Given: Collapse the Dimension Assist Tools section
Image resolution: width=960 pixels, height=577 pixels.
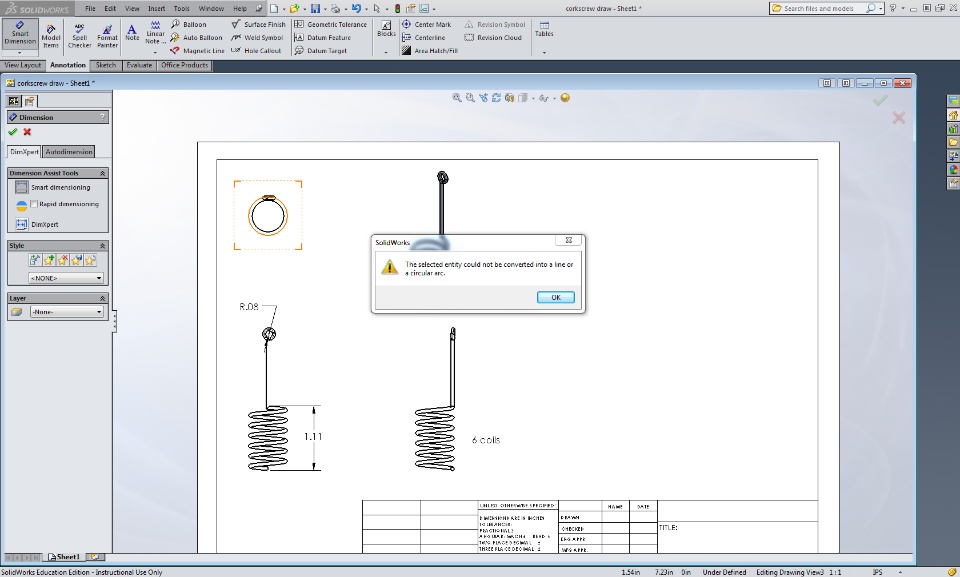Looking at the screenshot, I should [102, 173].
